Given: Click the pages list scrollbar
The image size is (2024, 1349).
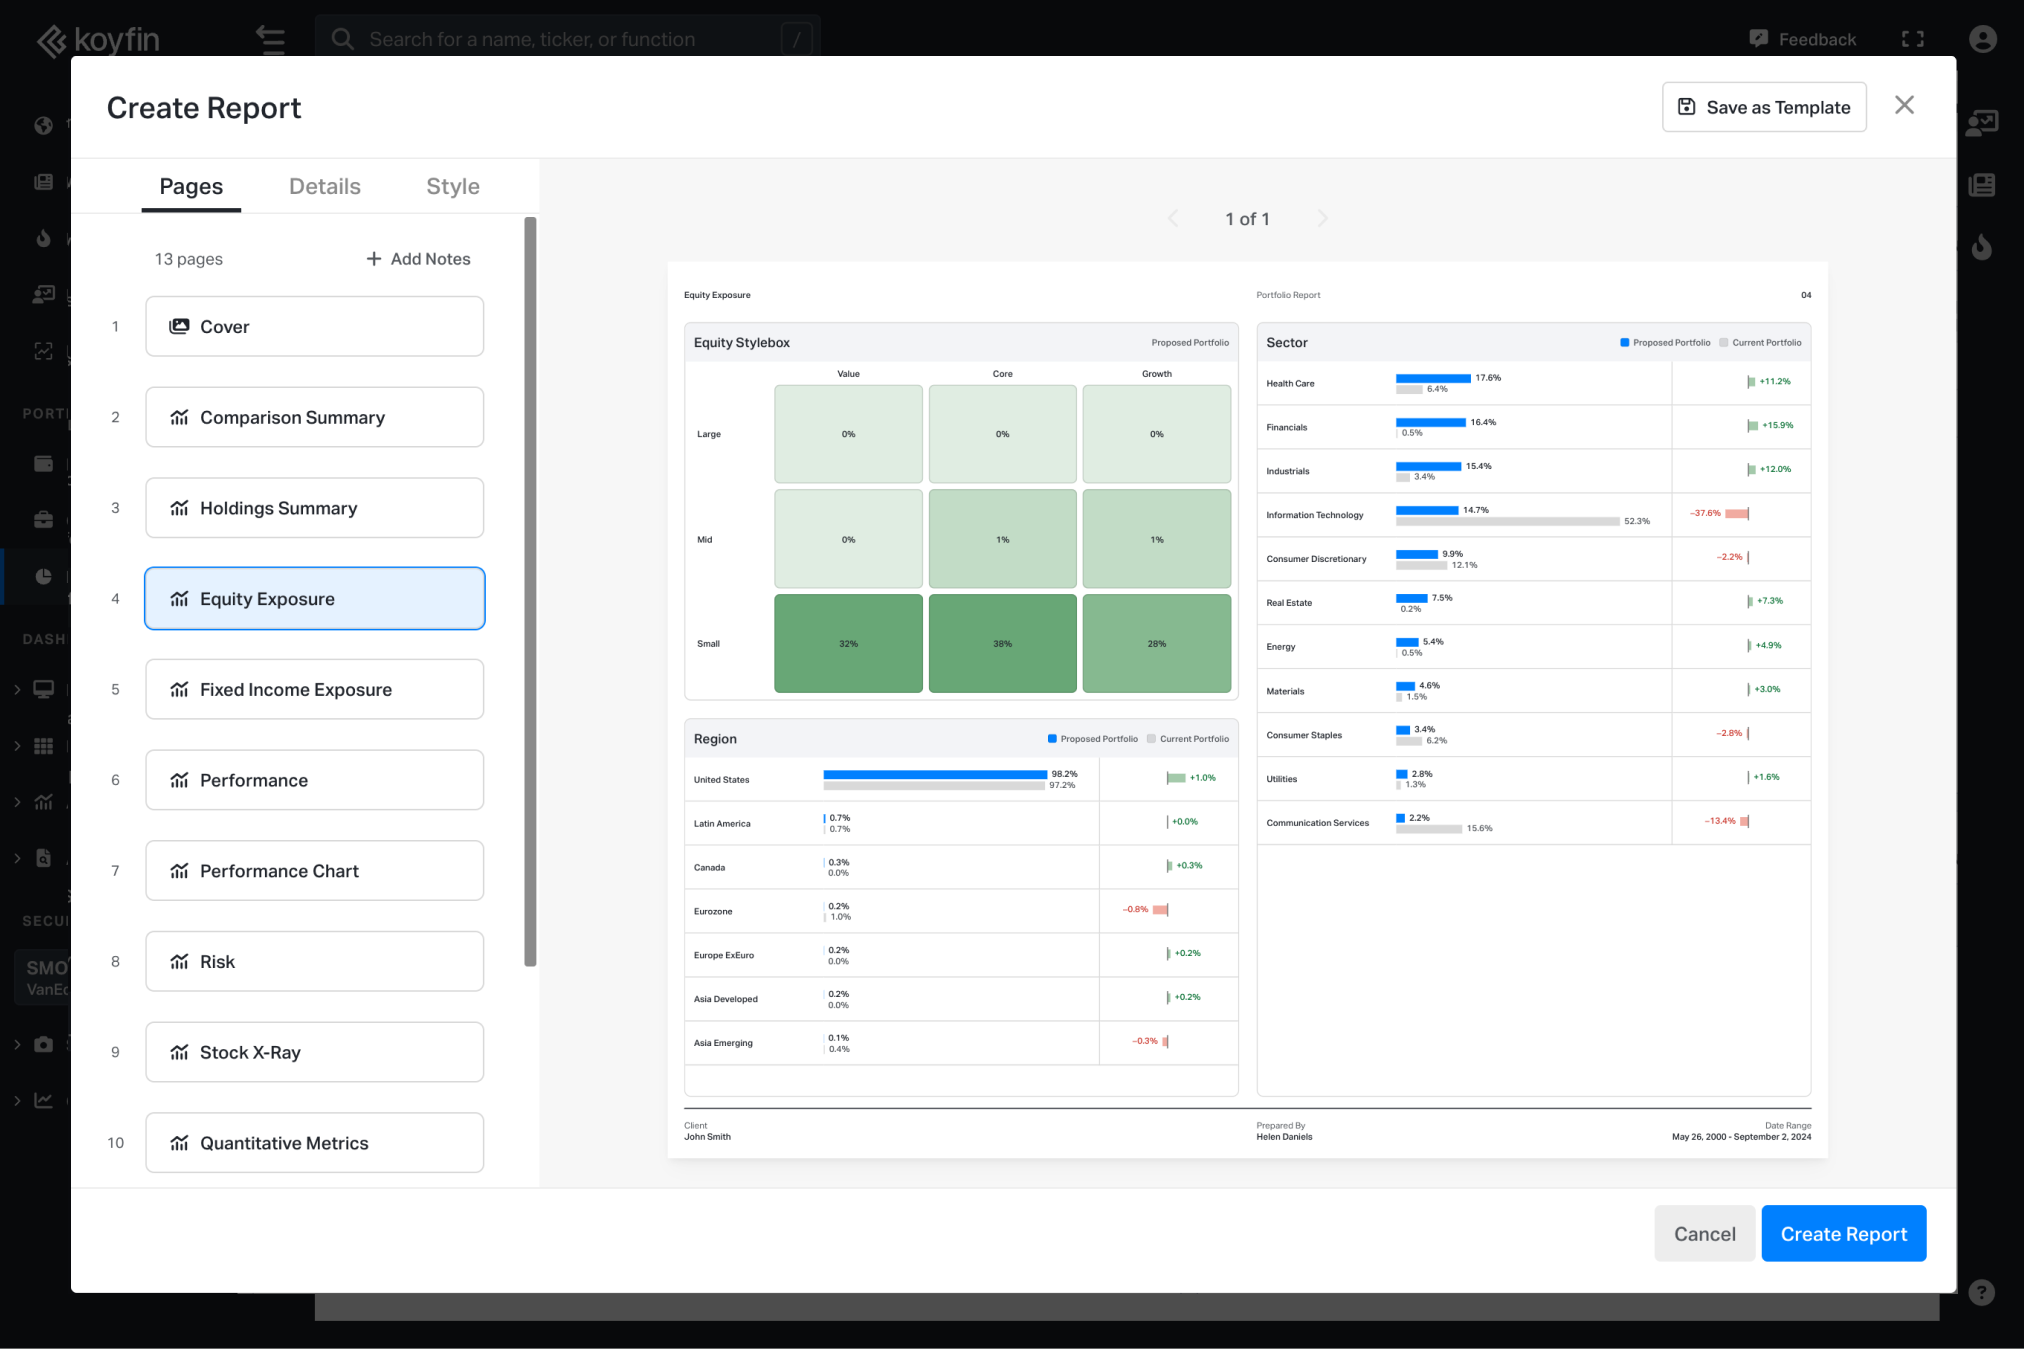Looking at the screenshot, I should [x=530, y=592].
